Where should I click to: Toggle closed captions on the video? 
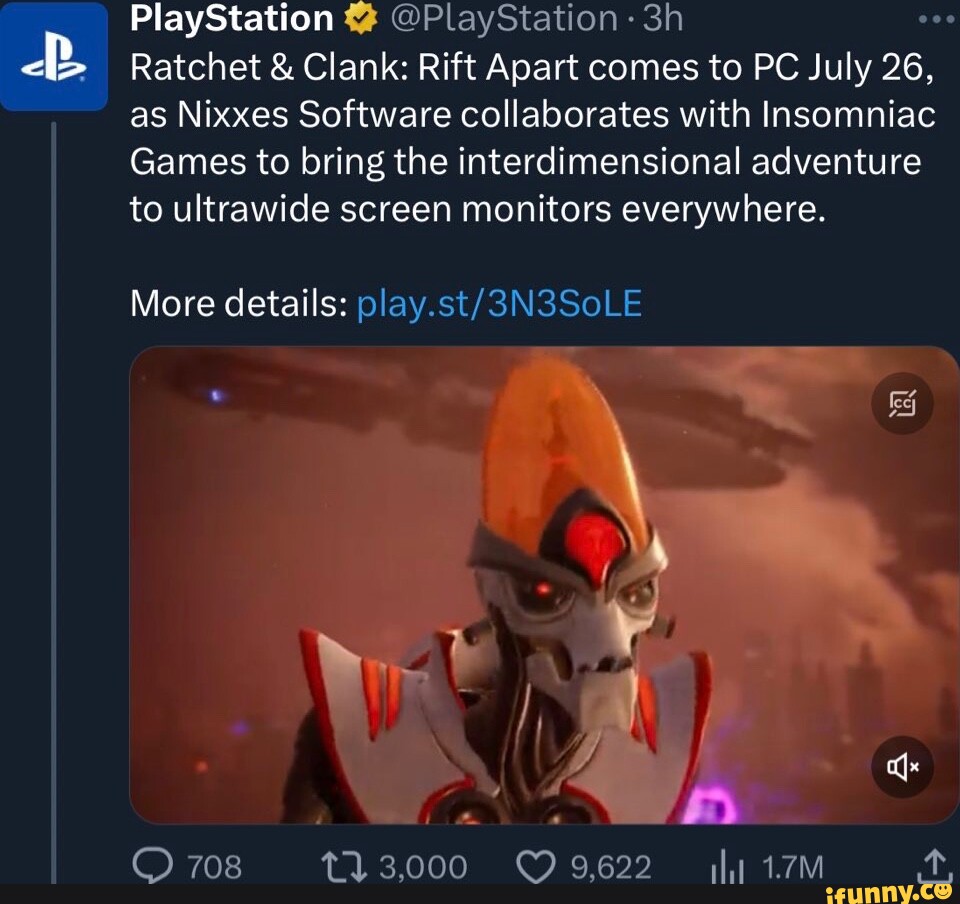902,404
